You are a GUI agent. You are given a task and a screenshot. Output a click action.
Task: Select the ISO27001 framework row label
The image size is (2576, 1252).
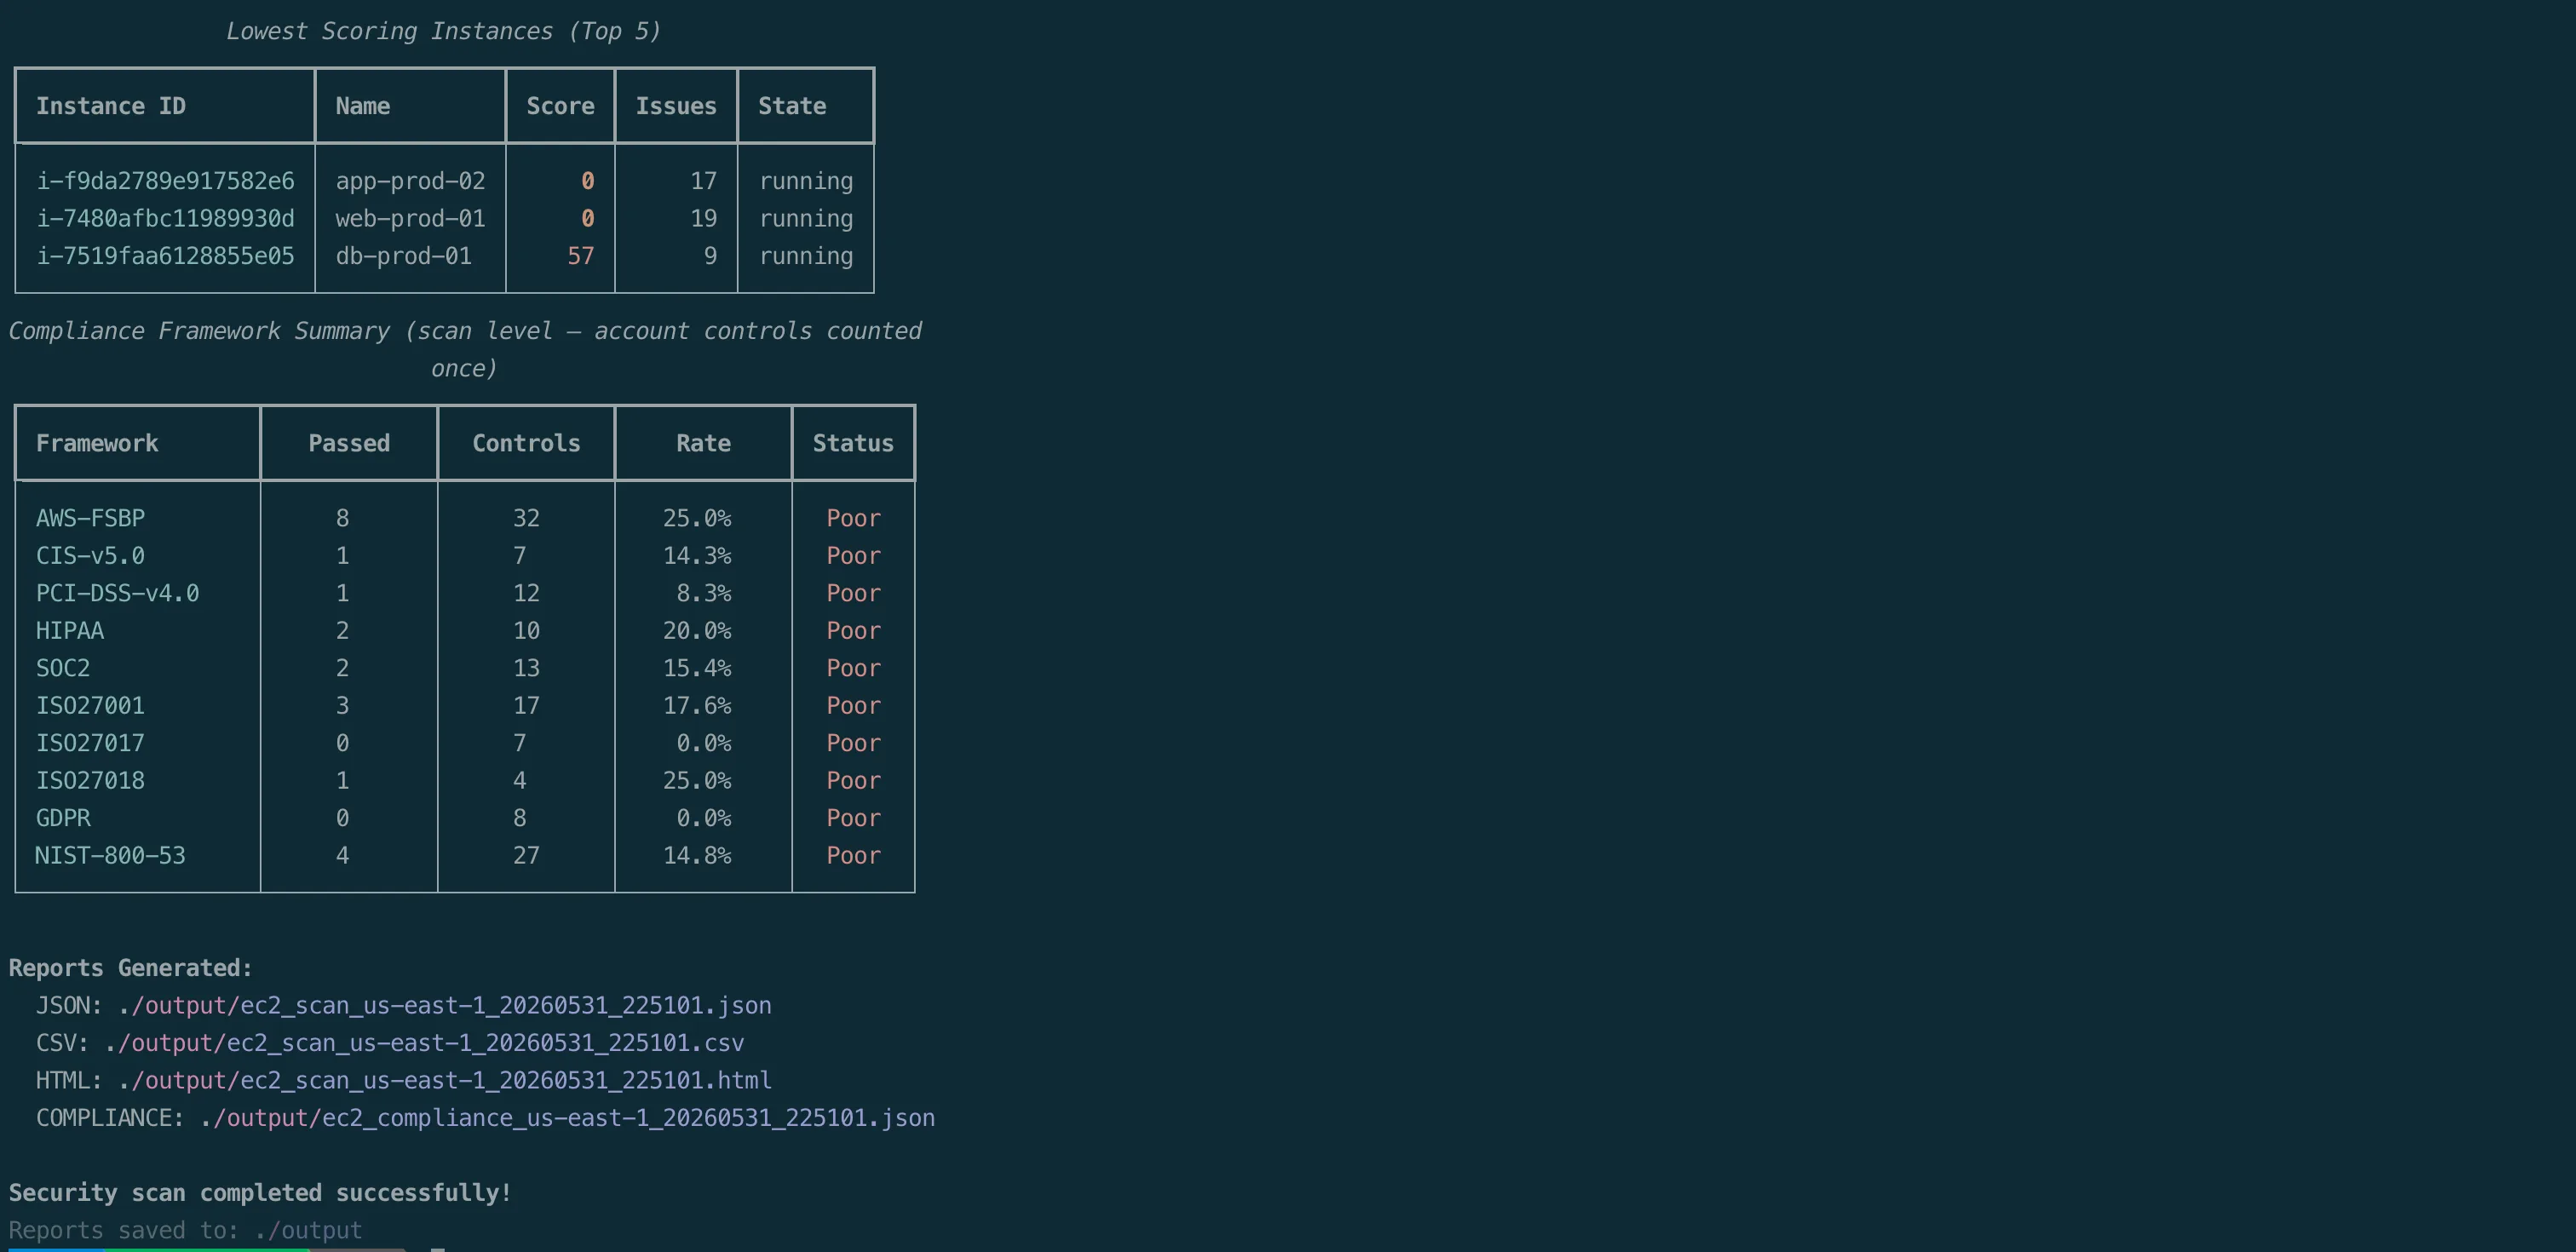(x=90, y=705)
